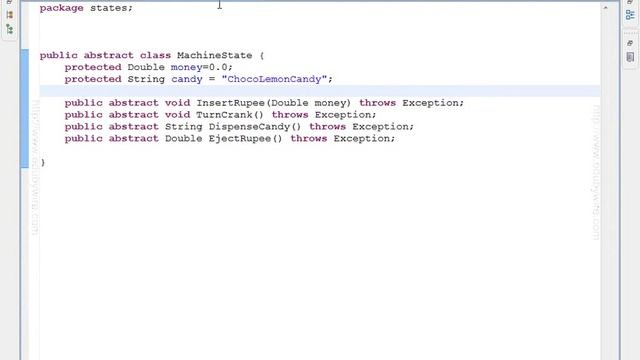Screen dimensions: 640x360
Task: Click 'throws' keyword on the EjectRupee line
Action: 309,138
